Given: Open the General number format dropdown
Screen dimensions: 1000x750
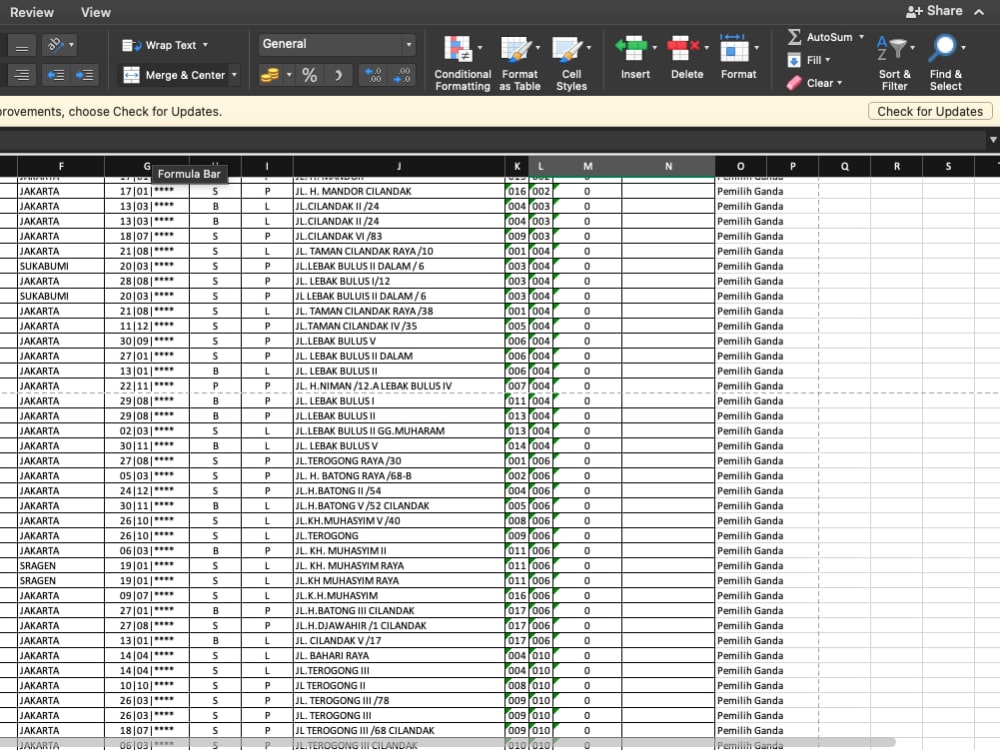Looking at the screenshot, I should [x=409, y=44].
